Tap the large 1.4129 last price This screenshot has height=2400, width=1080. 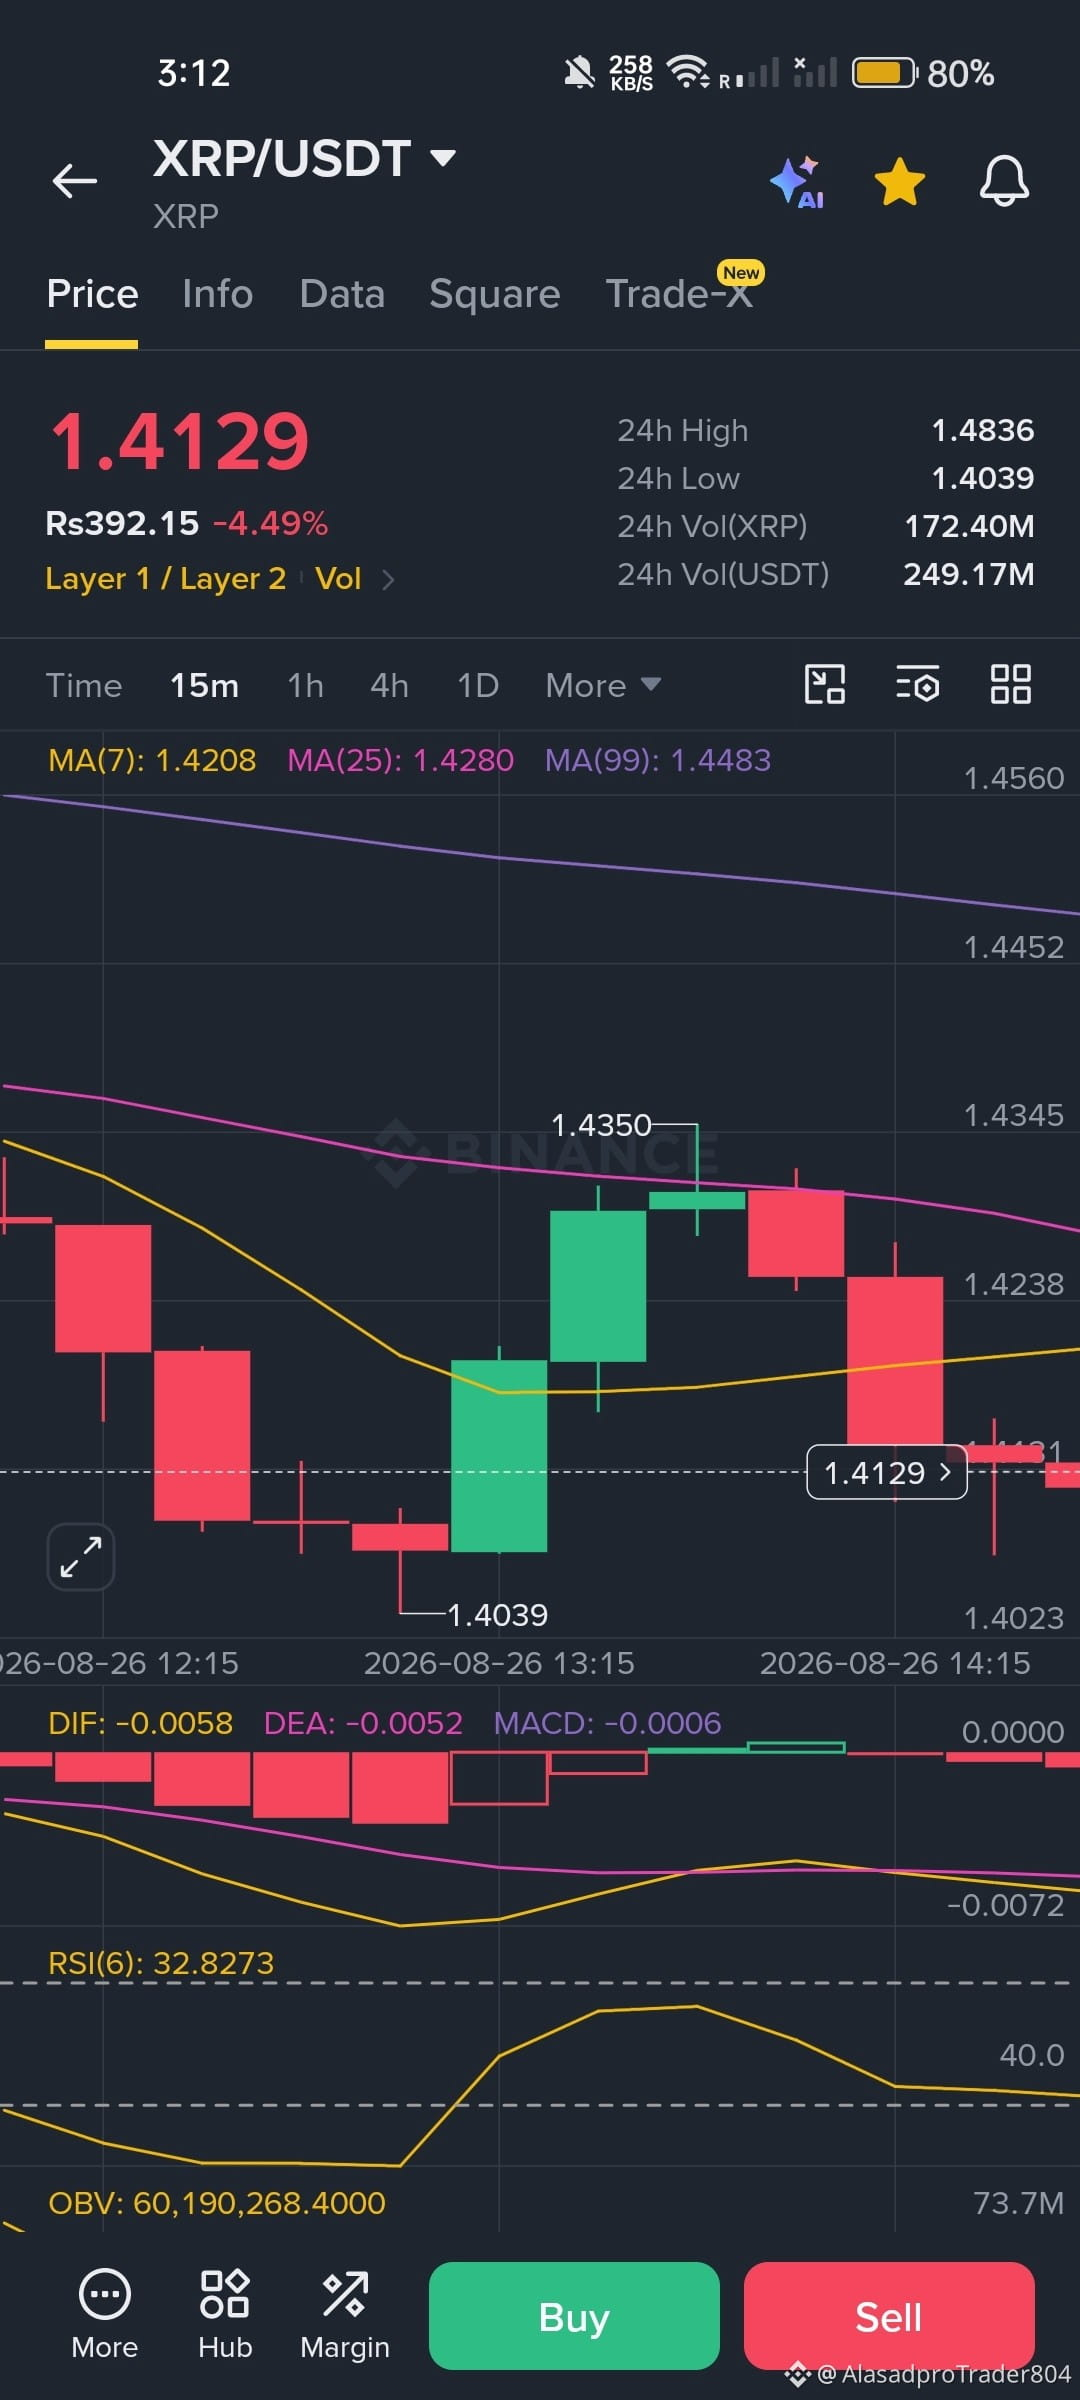pyautogui.click(x=180, y=441)
